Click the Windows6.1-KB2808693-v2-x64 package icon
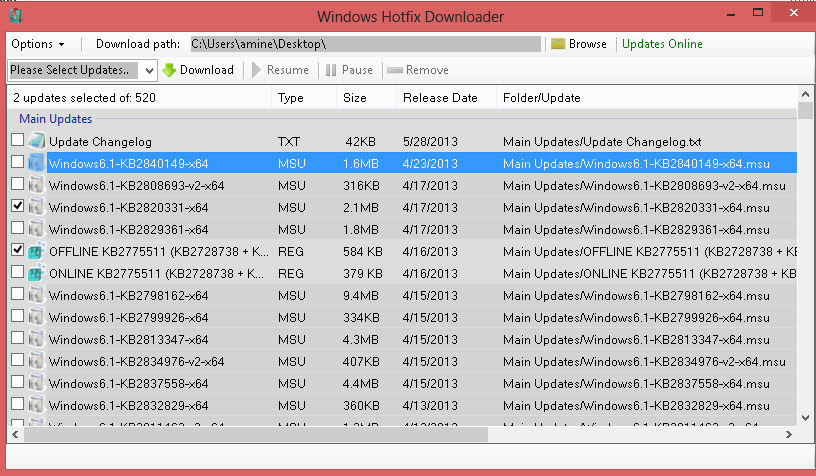 tap(37, 186)
